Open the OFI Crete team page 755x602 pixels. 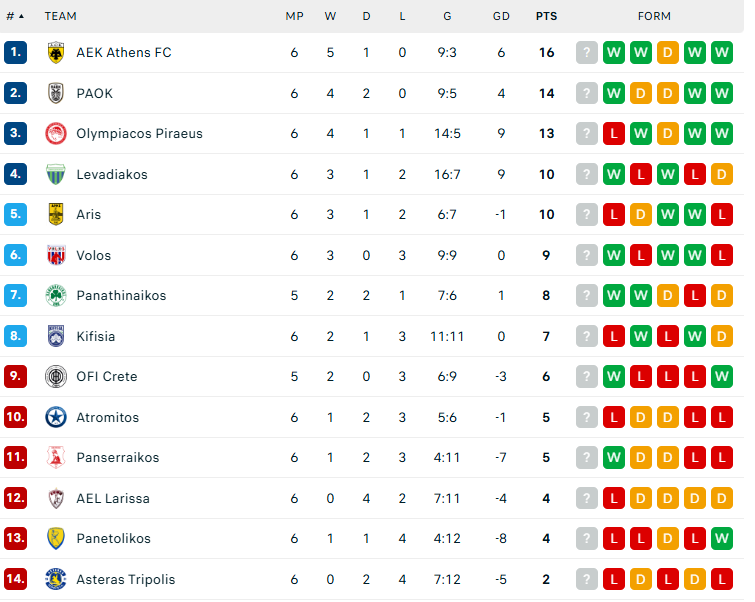click(x=106, y=377)
